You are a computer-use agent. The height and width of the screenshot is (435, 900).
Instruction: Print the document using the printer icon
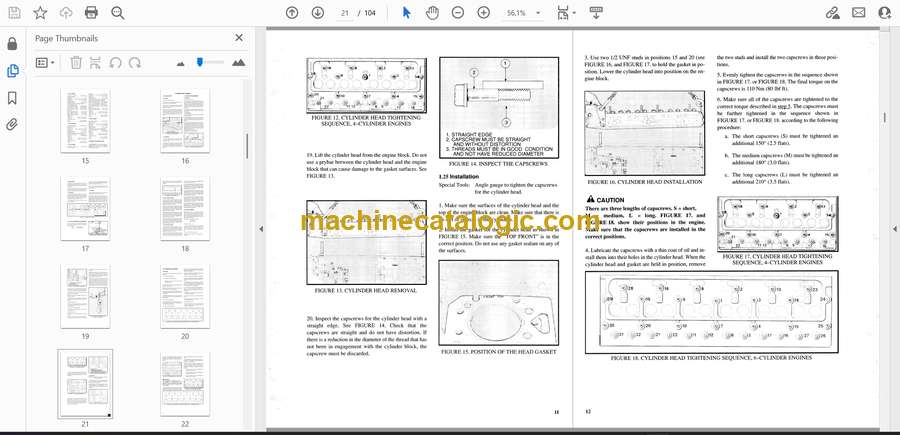[91, 13]
